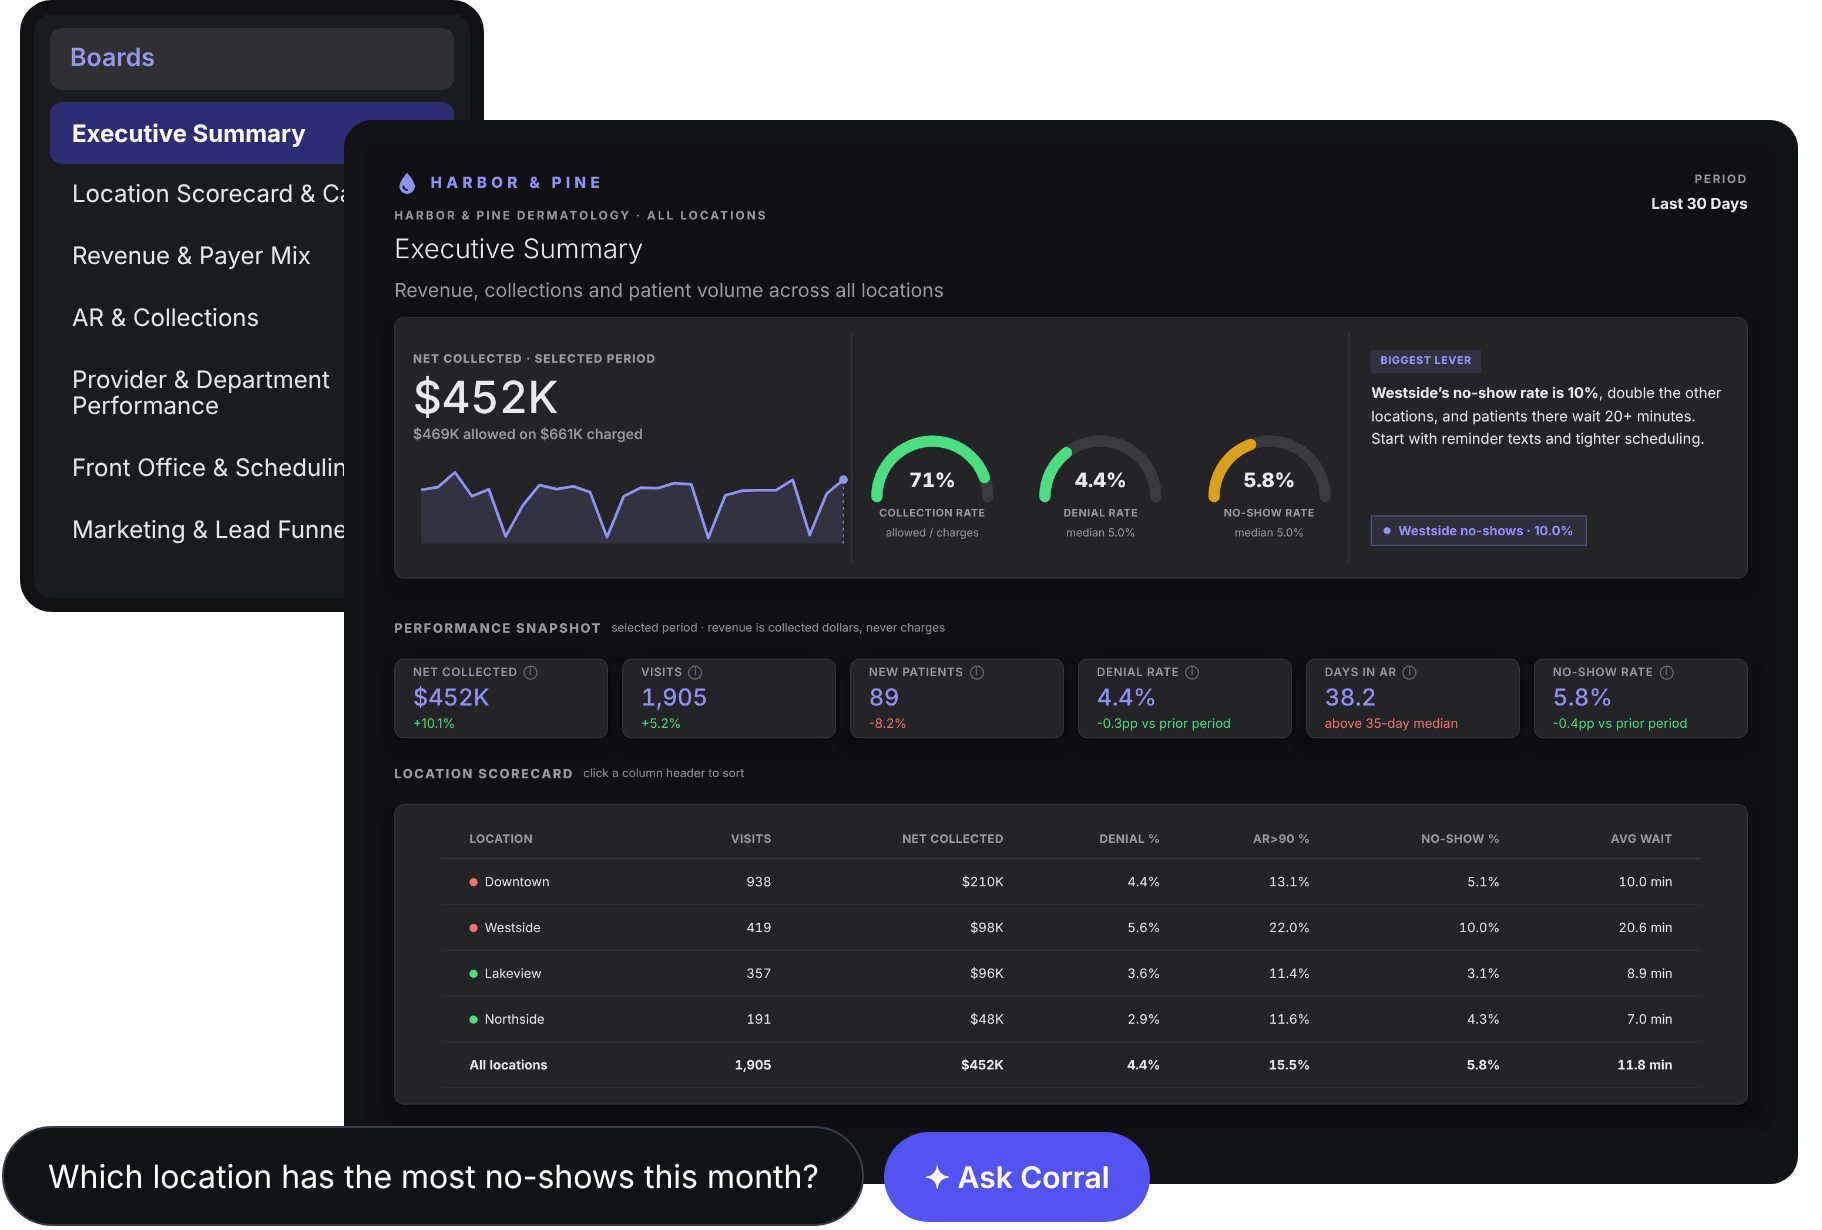The height and width of the screenshot is (1230, 1822).
Task: Click the All locations total row label
Action: click(x=508, y=1066)
